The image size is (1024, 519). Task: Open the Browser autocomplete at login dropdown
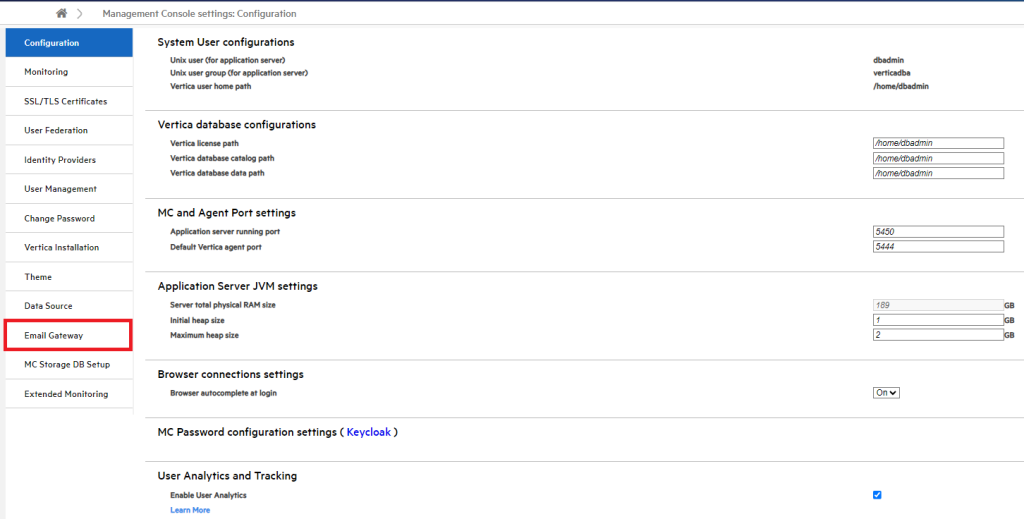pyautogui.click(x=886, y=393)
